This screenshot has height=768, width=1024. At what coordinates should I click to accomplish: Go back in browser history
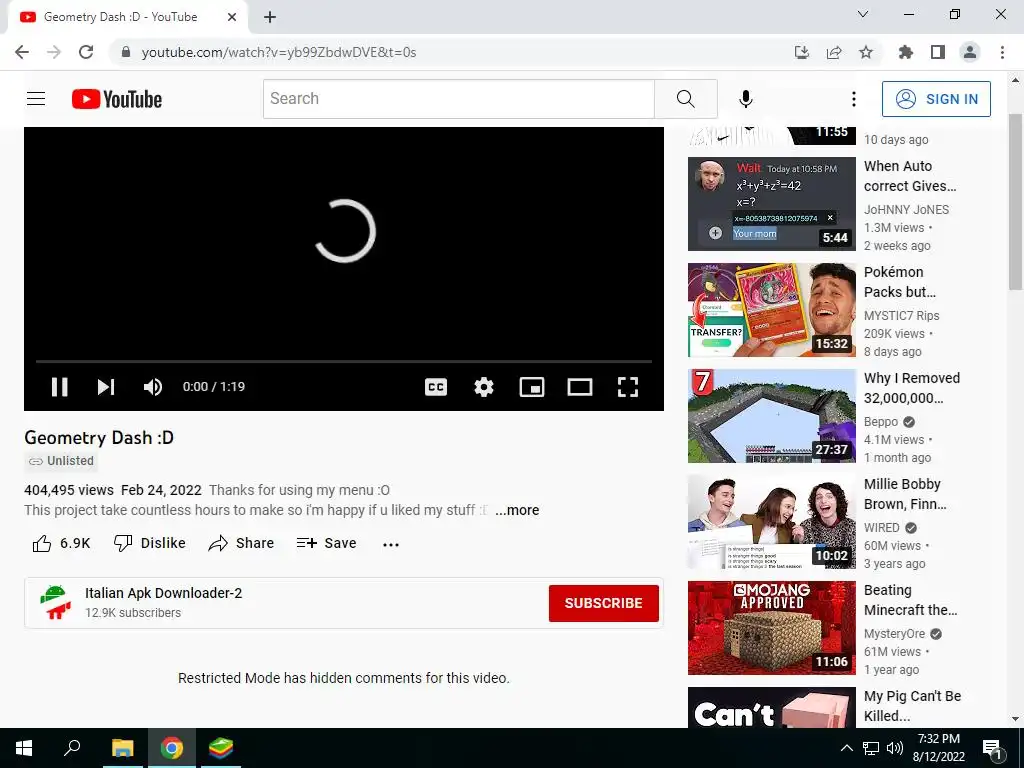[22, 52]
